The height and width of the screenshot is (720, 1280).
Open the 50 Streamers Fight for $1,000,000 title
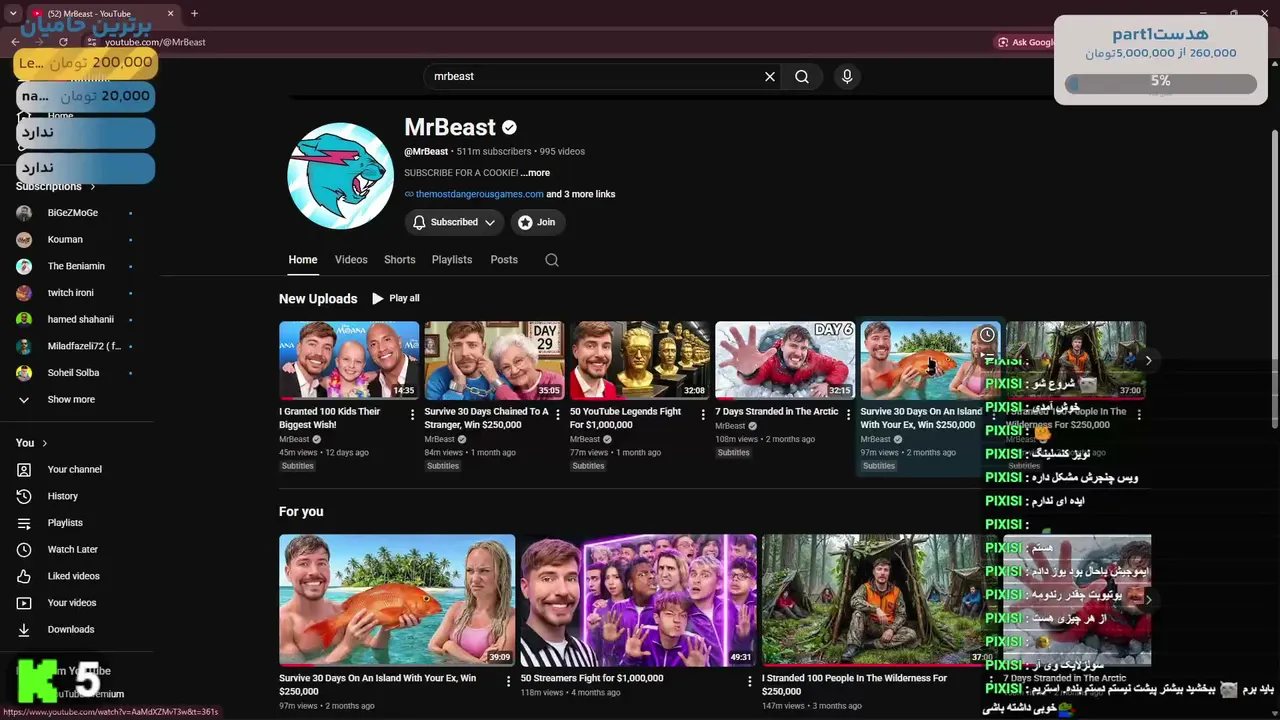(592, 678)
